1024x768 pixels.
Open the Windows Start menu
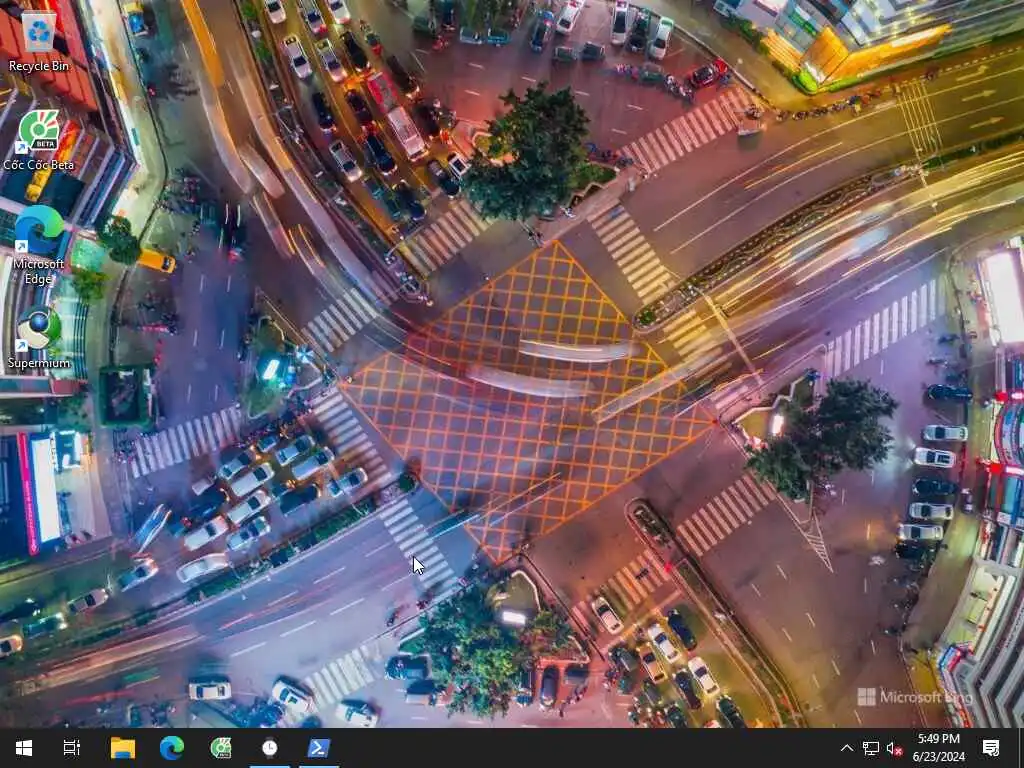point(24,748)
